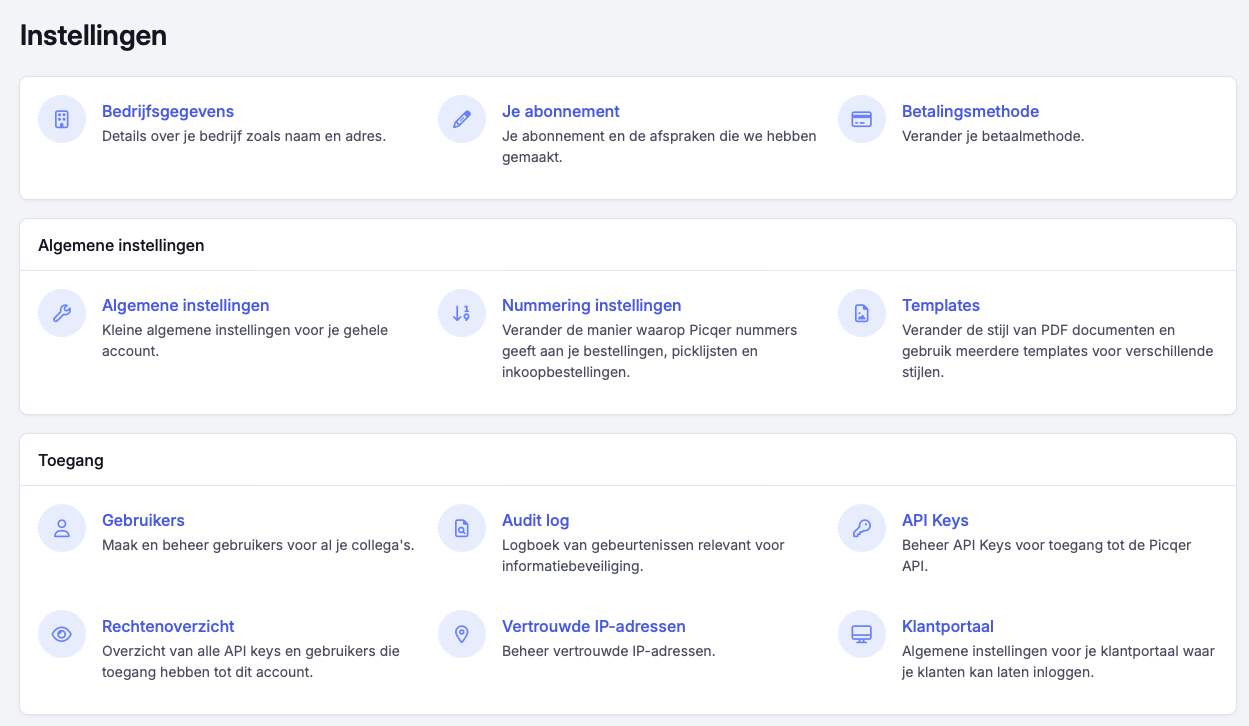Click the location pin icon for Vertrouwde IP-adressen
Viewport: 1249px width, 726px height.
462,634
